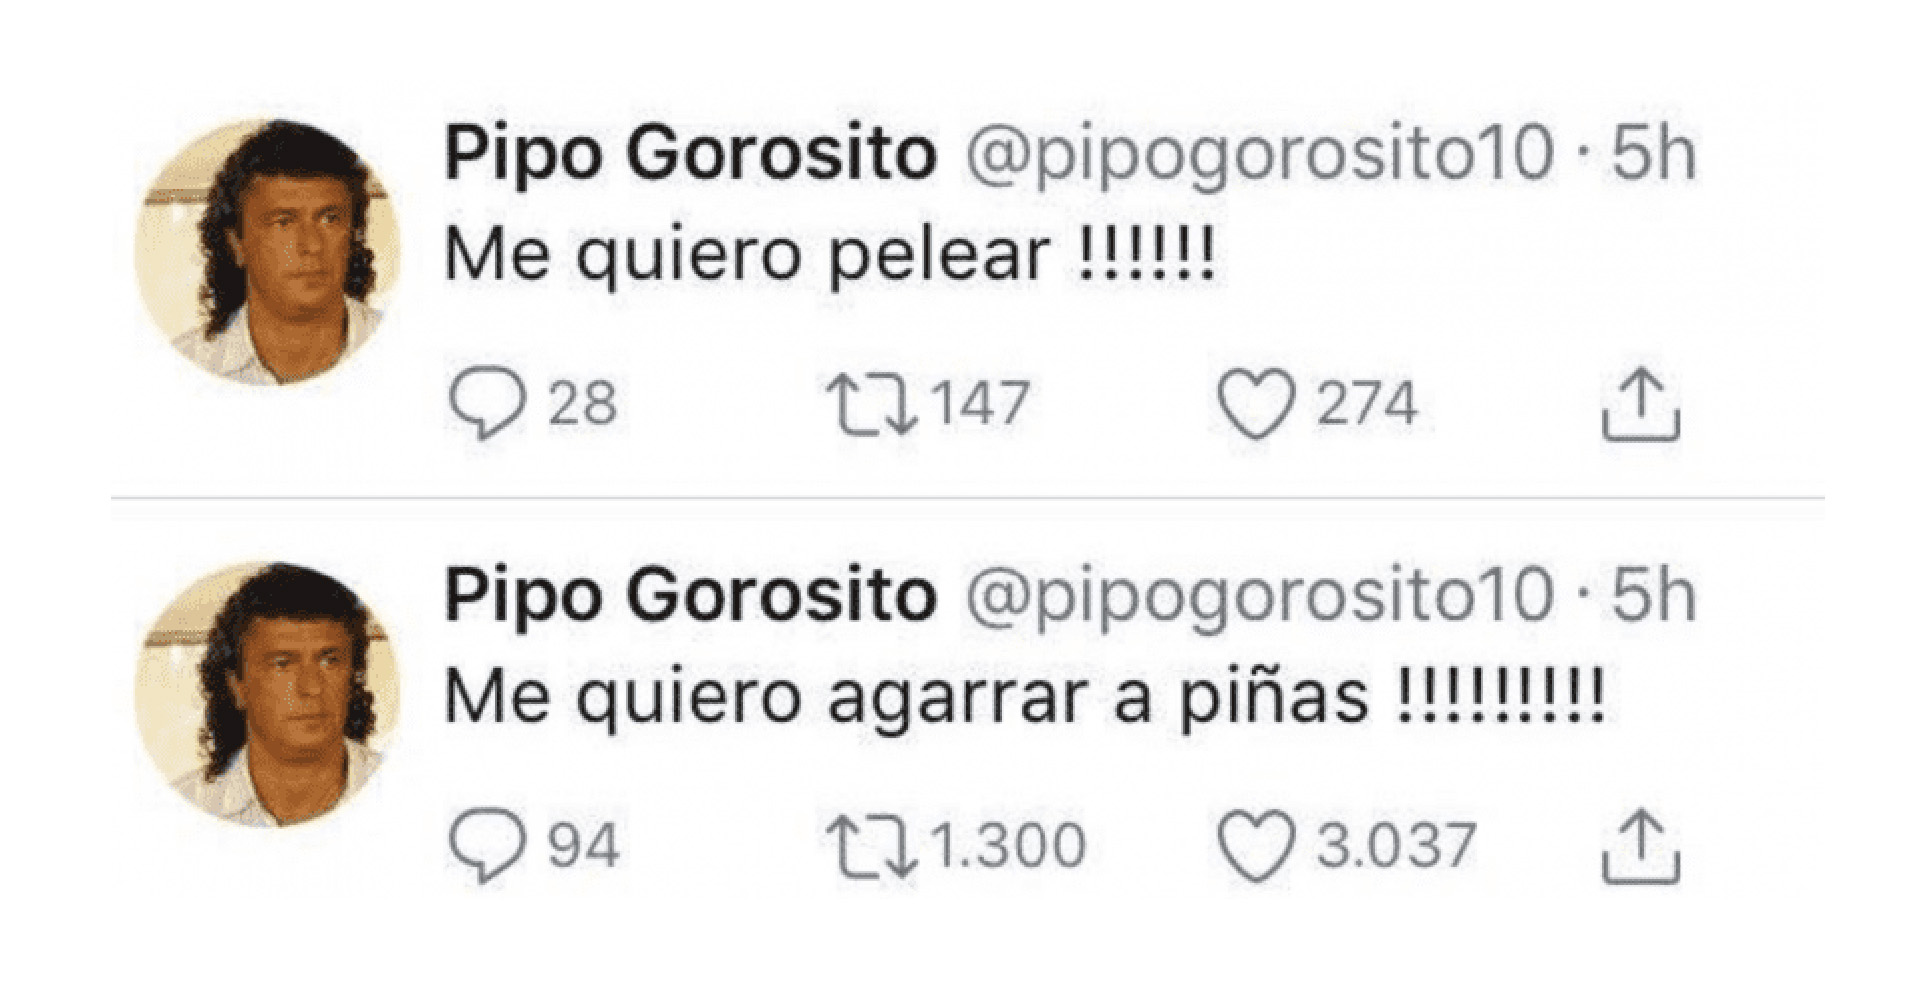Retweet the "Me quiero pelear" tweet
Viewport: 1920px width, 986px height.
(x=871, y=404)
